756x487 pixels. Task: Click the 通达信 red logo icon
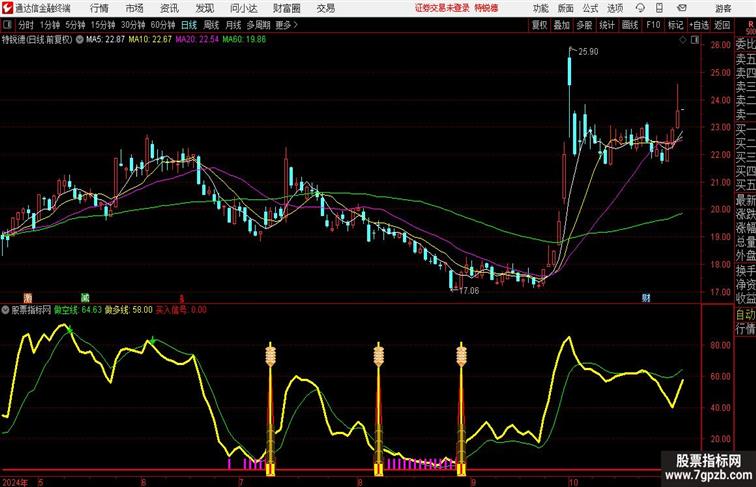(7, 8)
